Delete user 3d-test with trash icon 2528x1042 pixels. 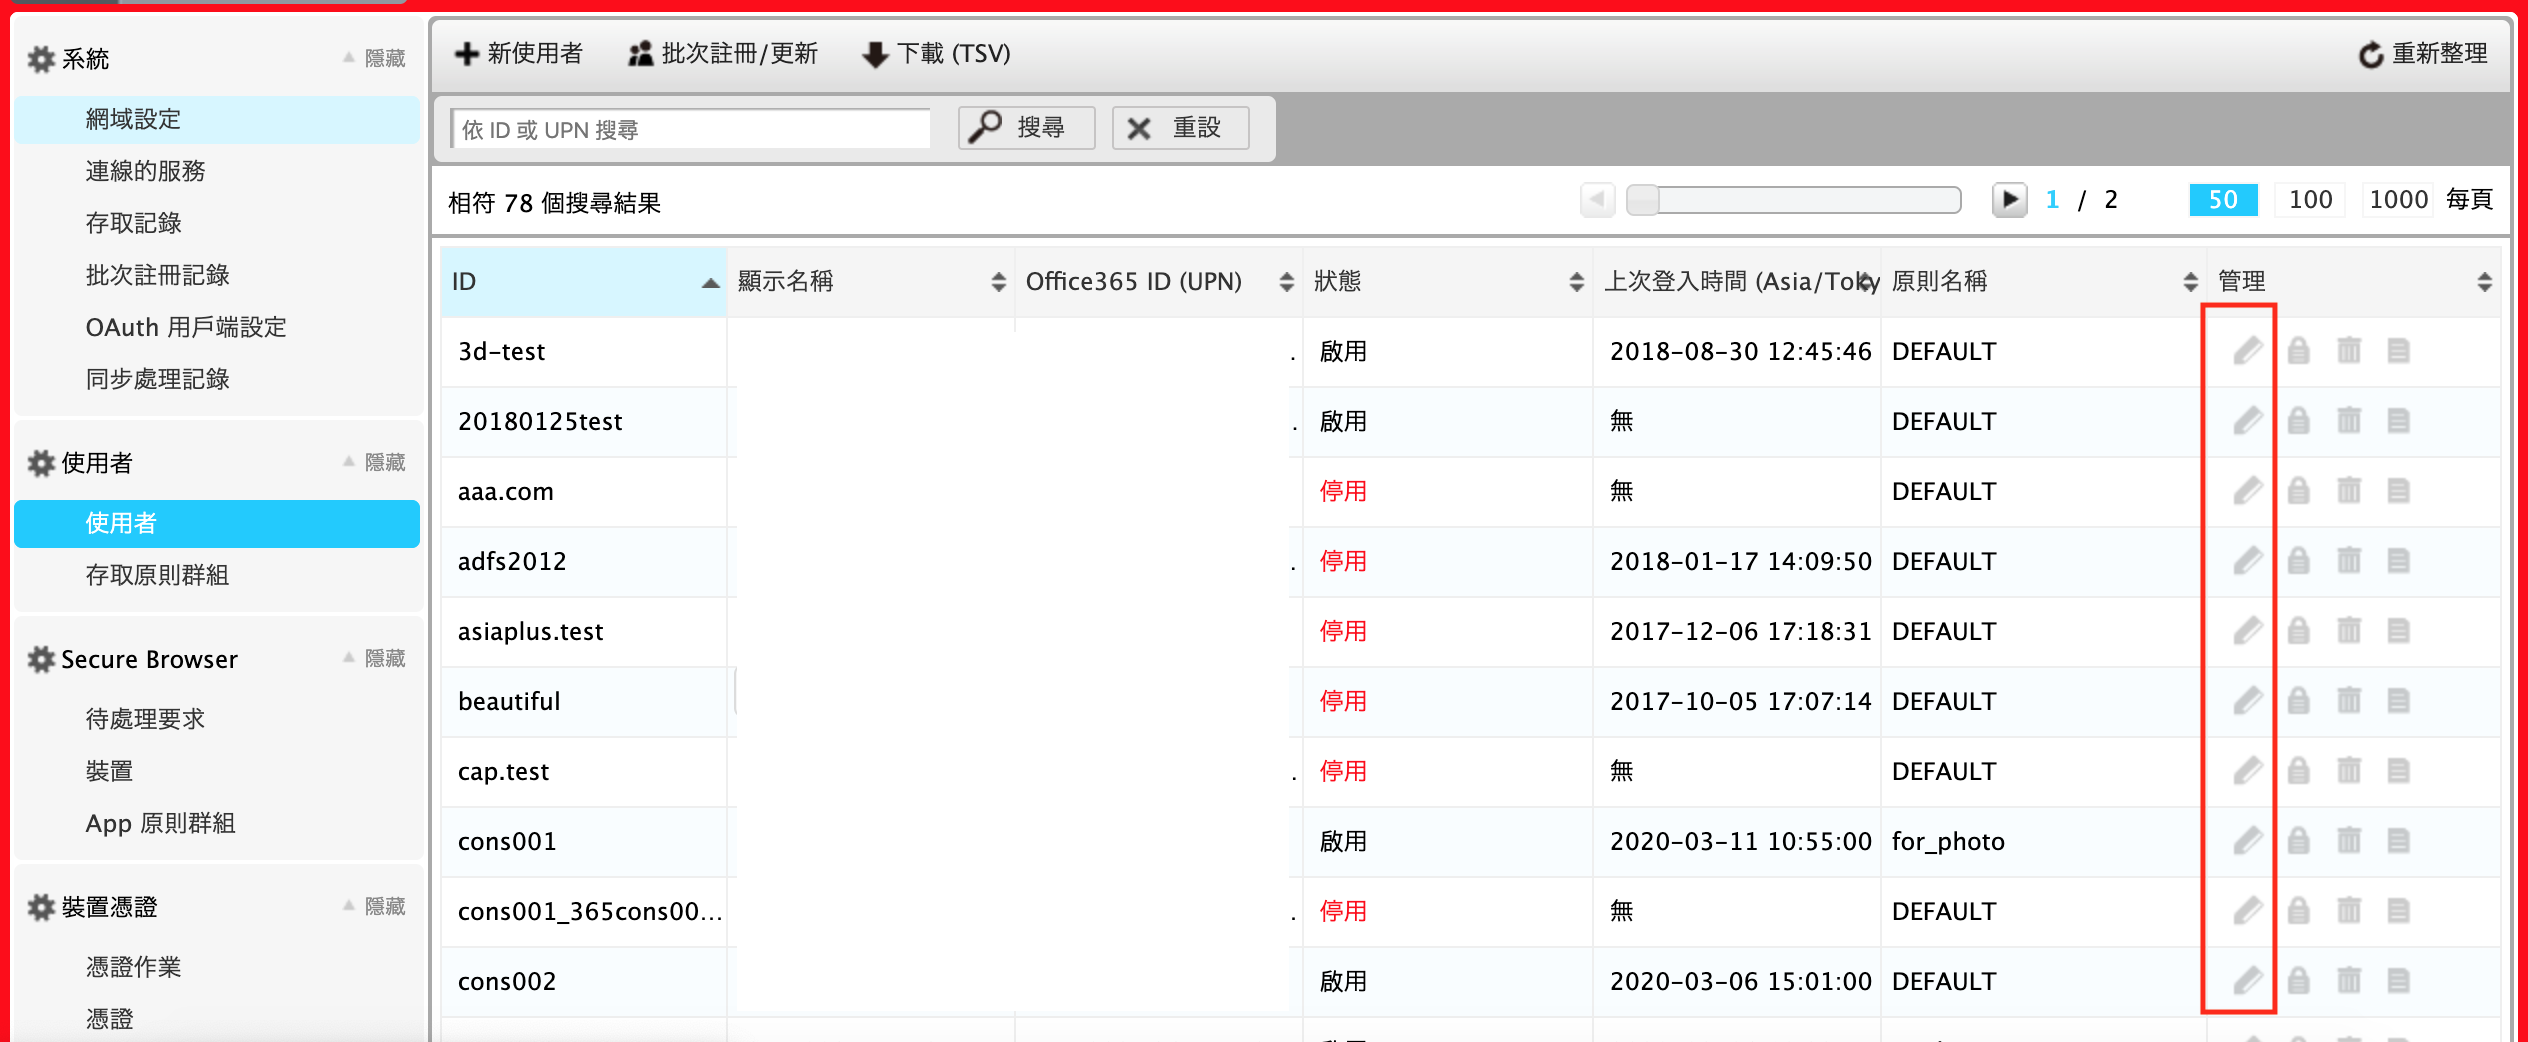click(2348, 351)
